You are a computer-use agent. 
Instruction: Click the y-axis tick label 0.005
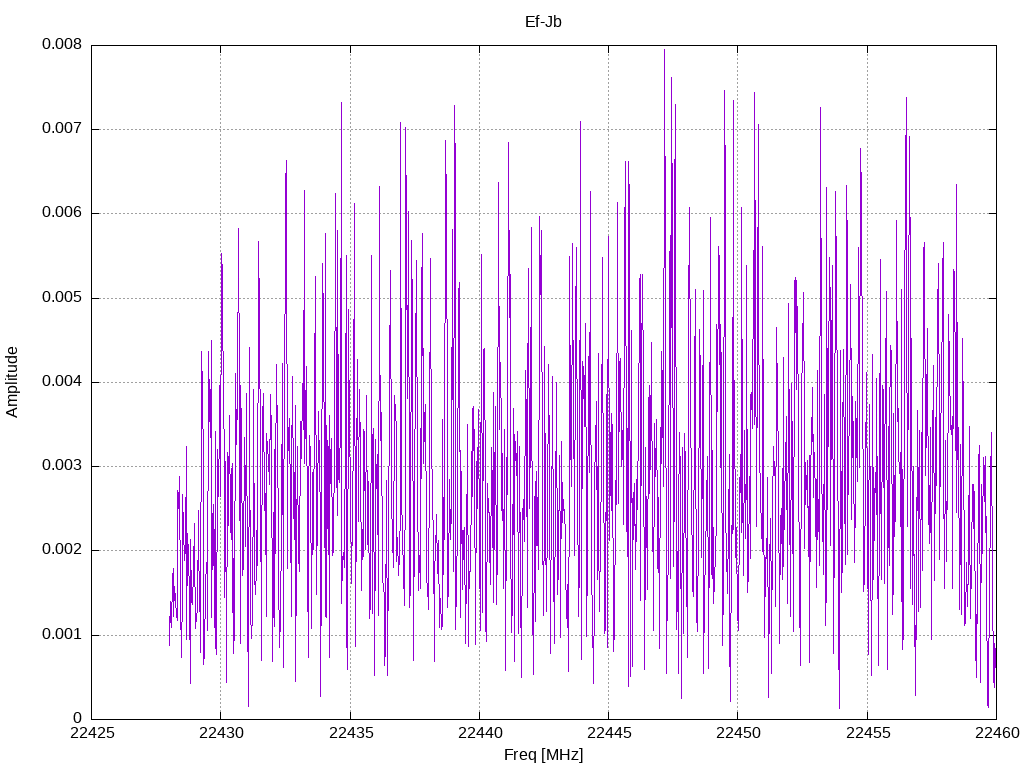click(62, 298)
